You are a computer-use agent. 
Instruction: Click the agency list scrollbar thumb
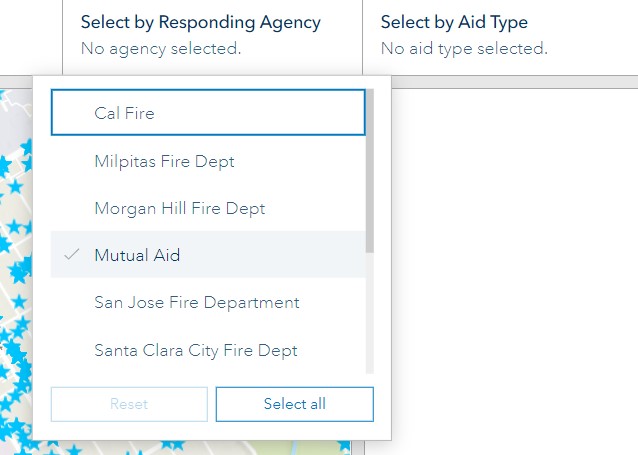point(370,170)
